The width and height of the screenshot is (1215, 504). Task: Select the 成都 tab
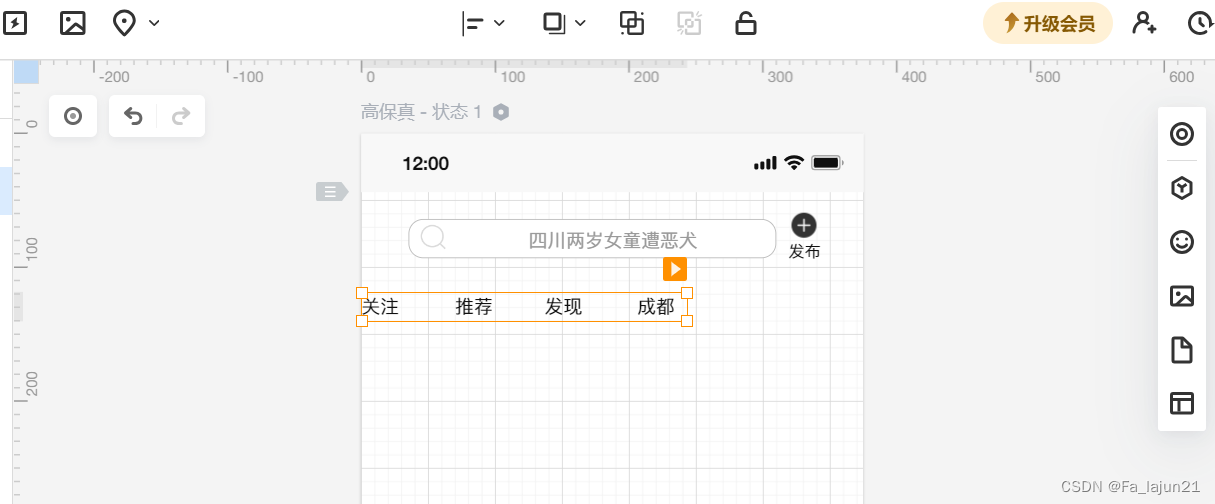tap(656, 307)
